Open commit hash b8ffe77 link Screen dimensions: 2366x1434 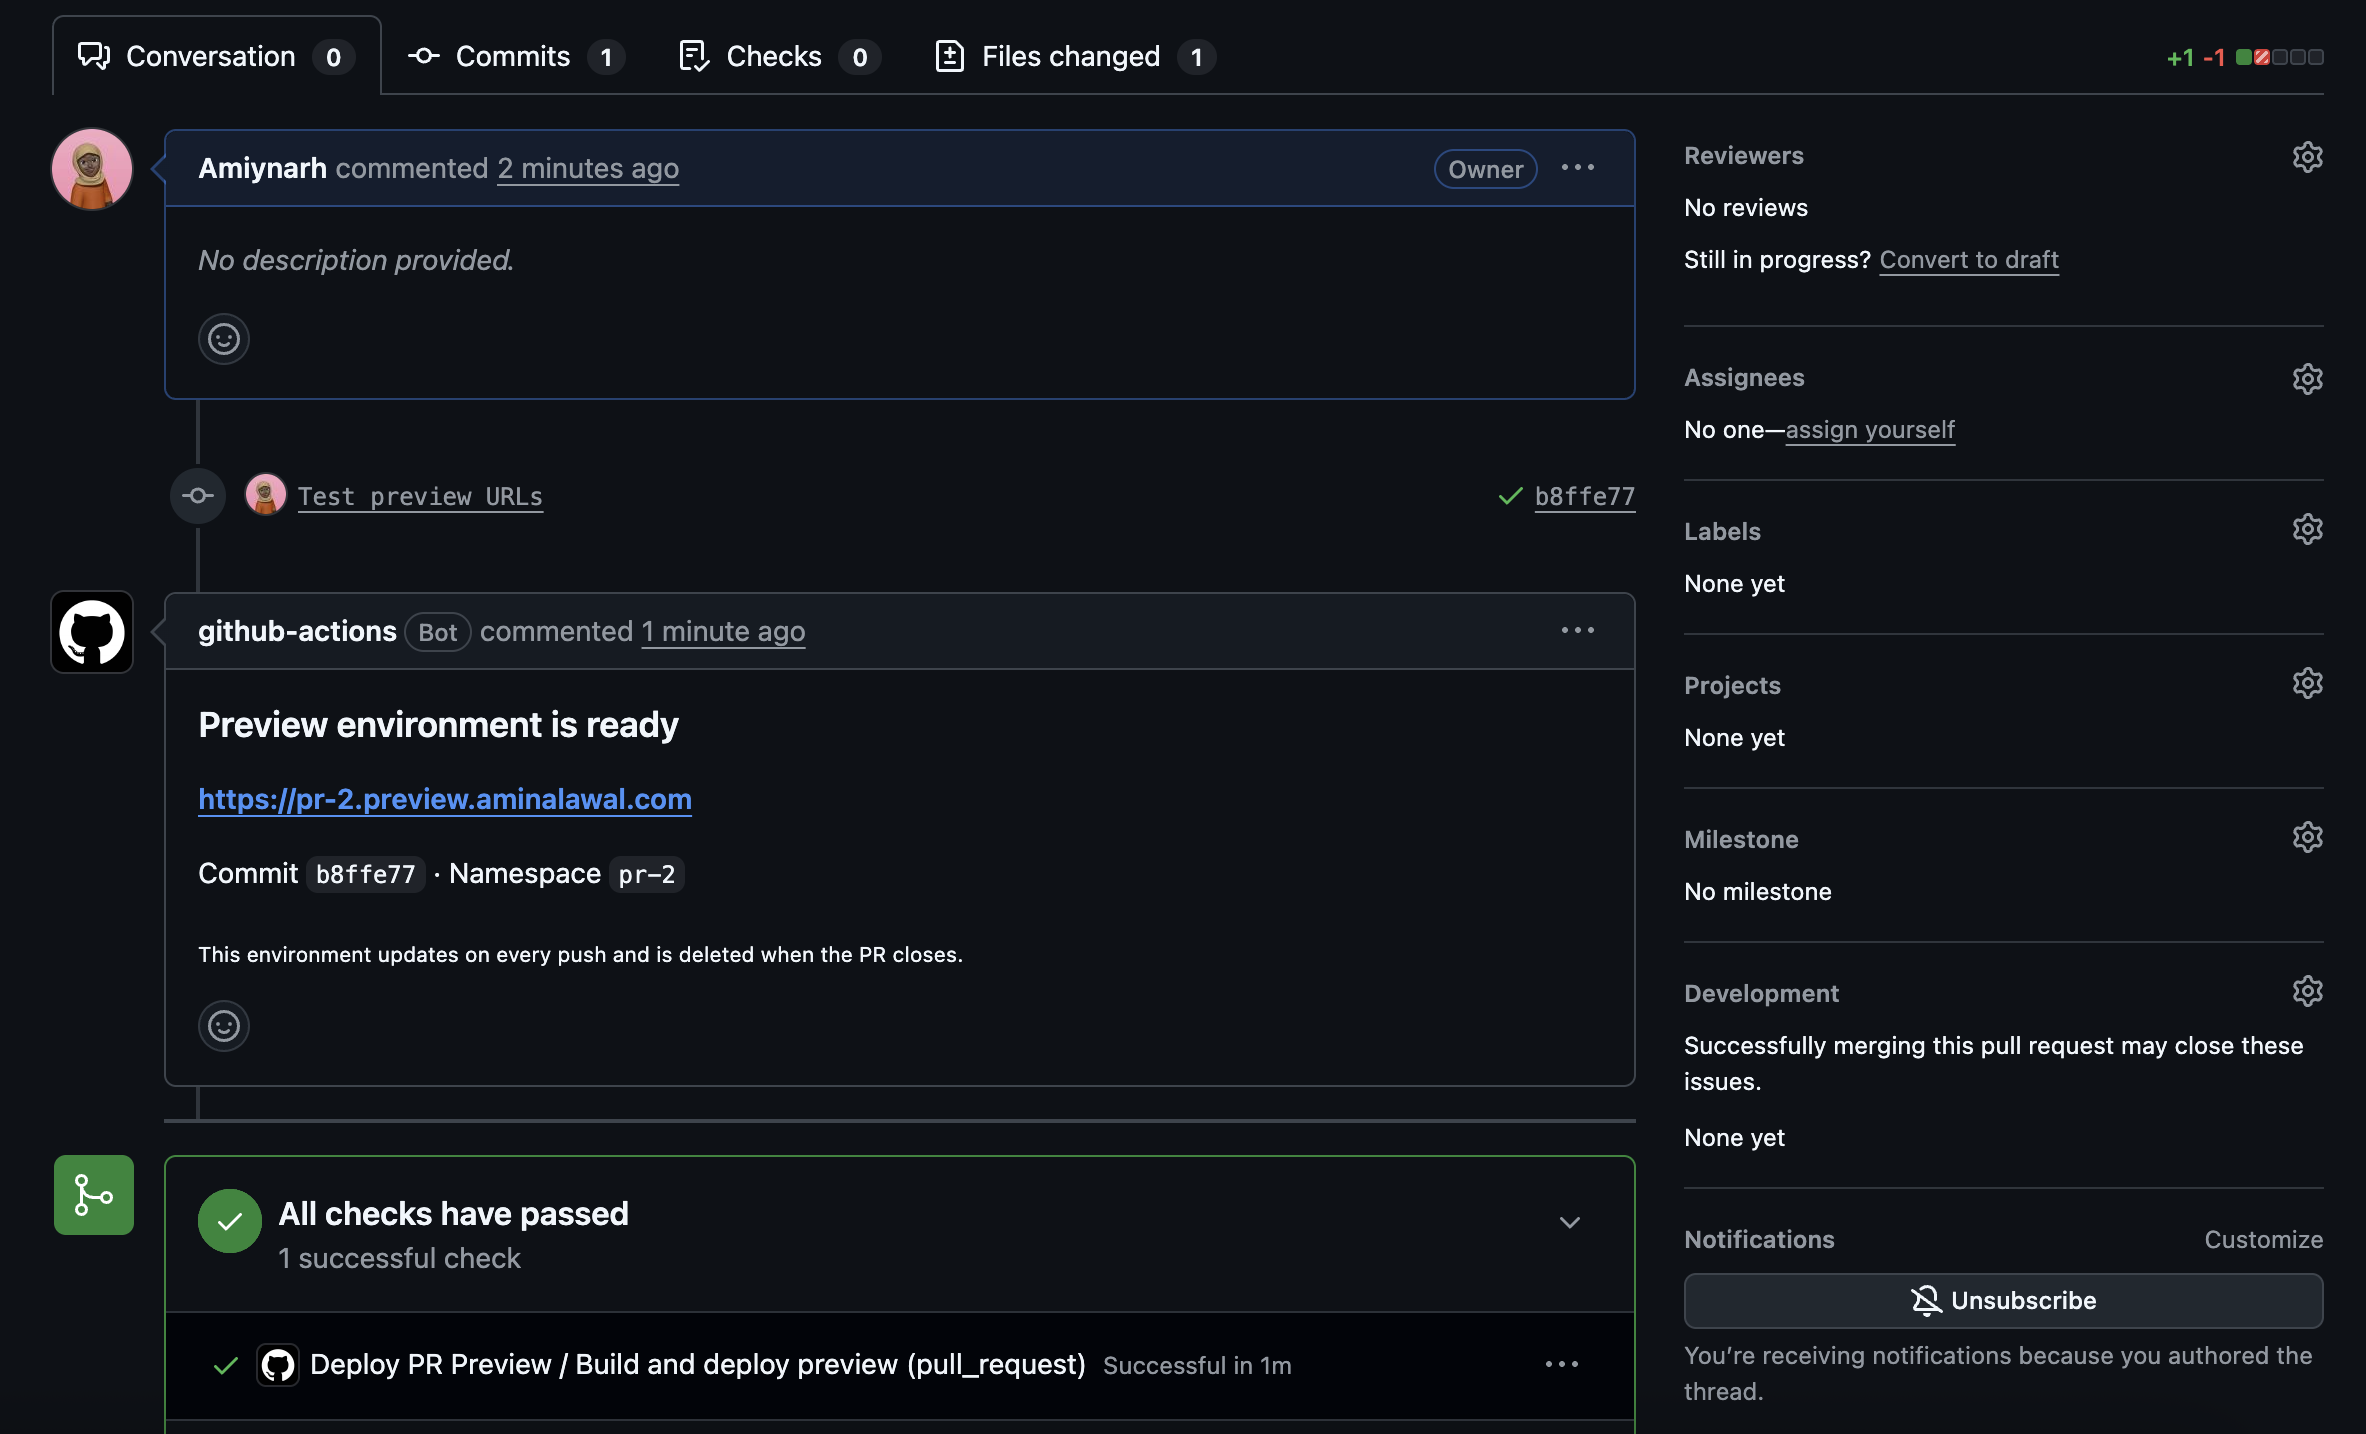coord(1585,497)
